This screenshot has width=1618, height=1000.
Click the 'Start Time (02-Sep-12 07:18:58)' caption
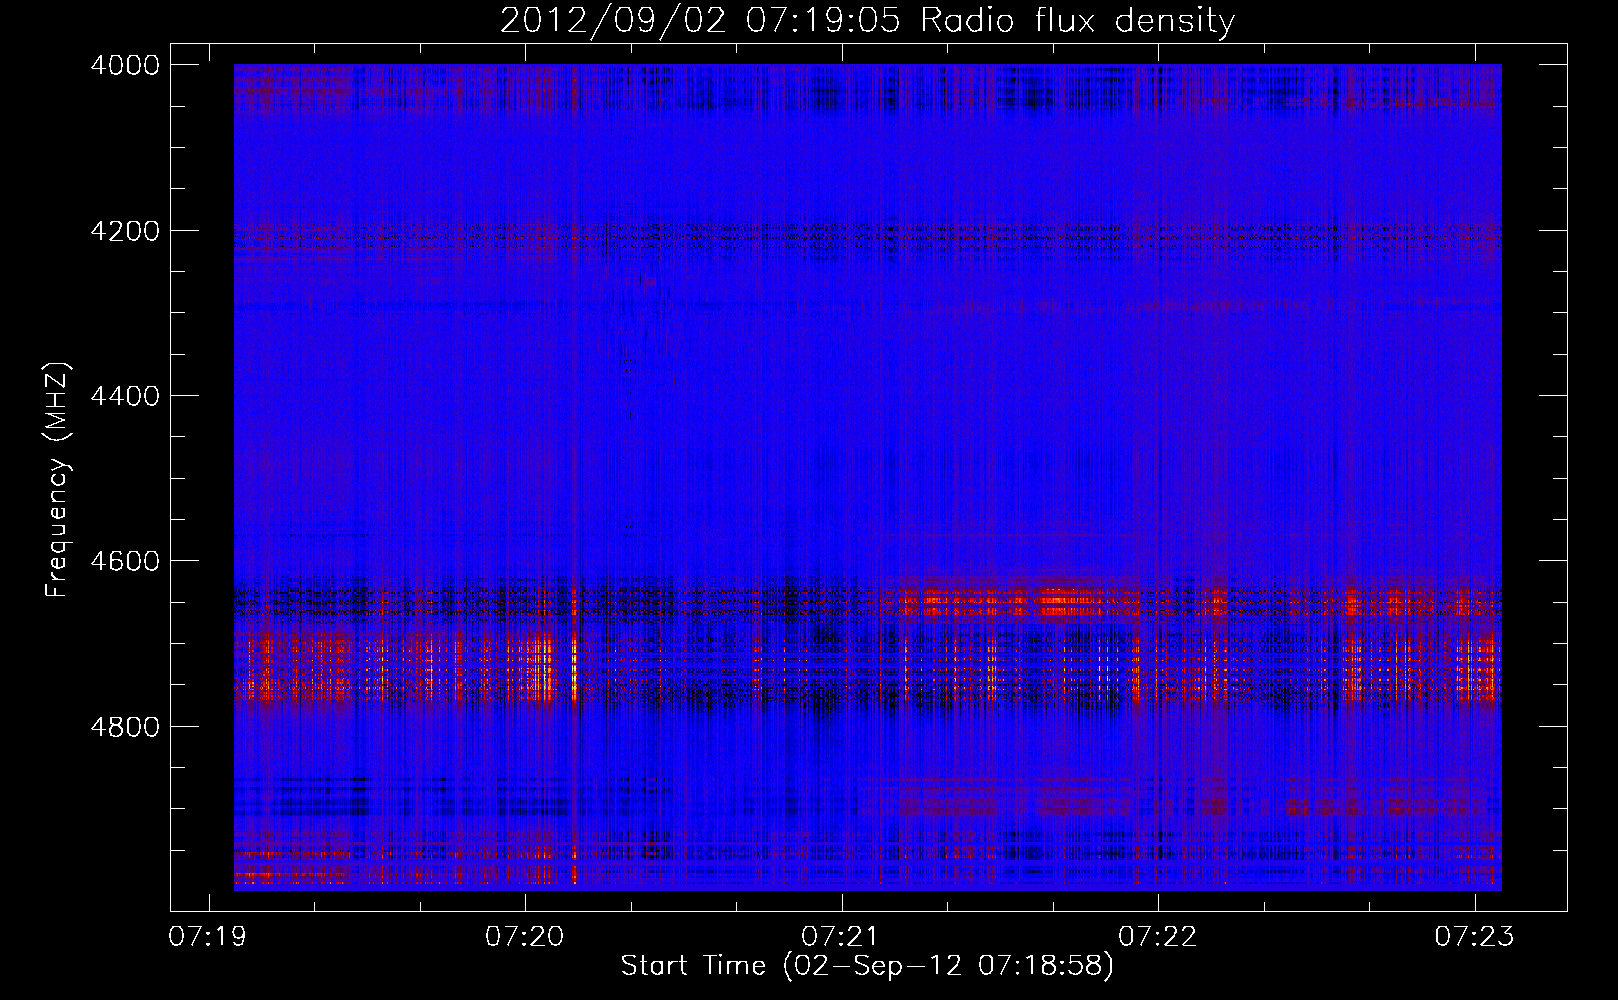(x=867, y=966)
